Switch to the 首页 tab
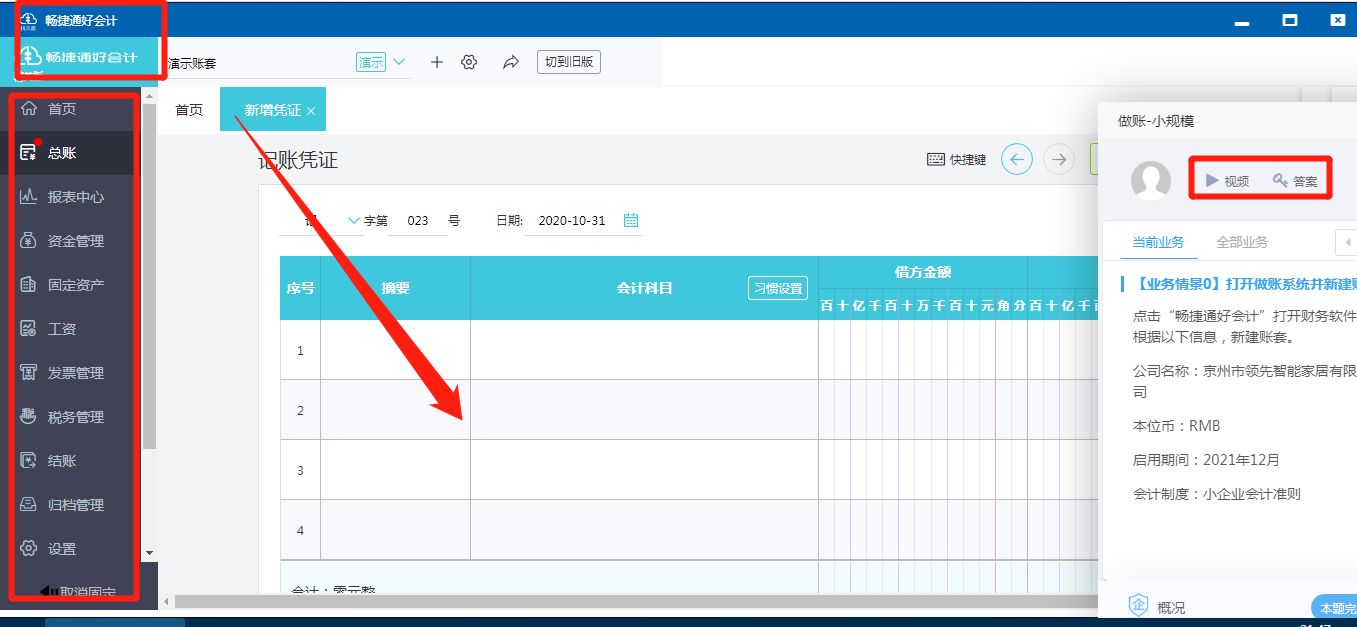The height and width of the screenshot is (627, 1357). (189, 110)
